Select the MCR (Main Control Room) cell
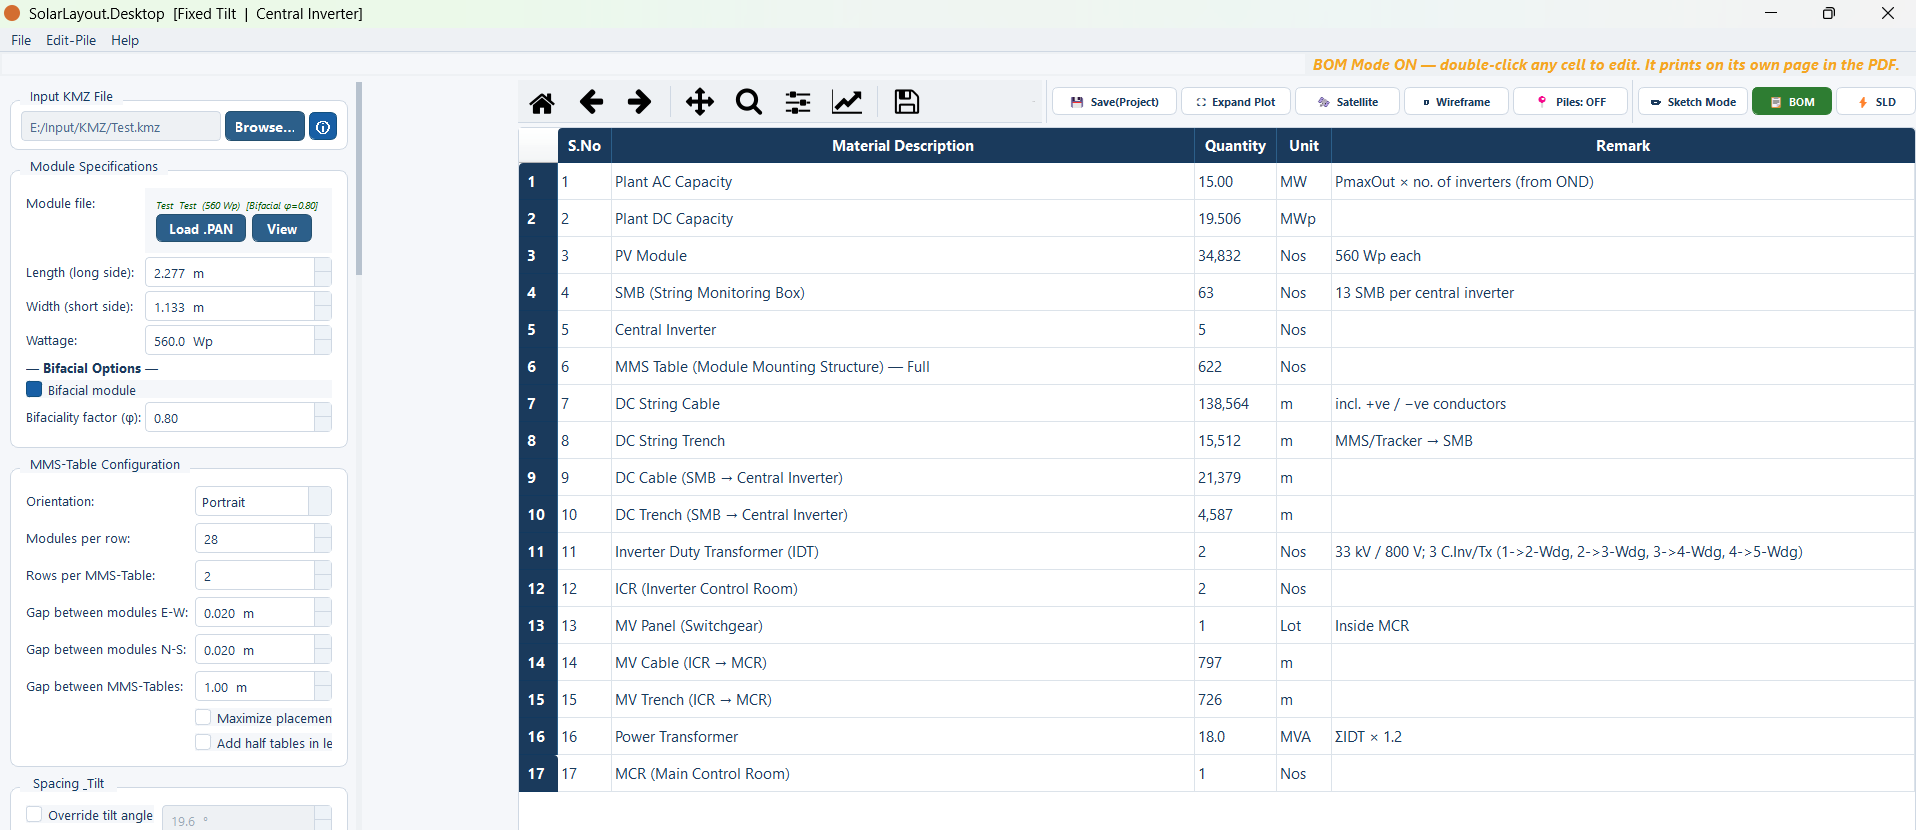 [902, 774]
